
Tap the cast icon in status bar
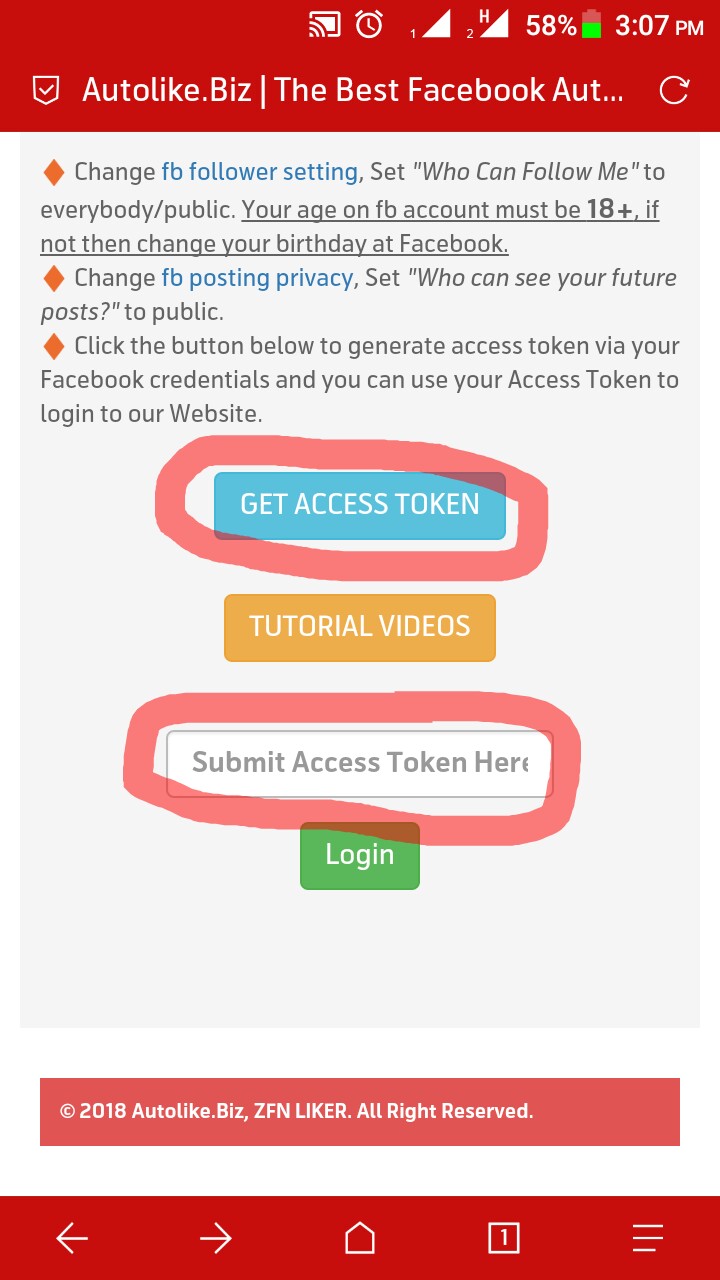click(325, 26)
